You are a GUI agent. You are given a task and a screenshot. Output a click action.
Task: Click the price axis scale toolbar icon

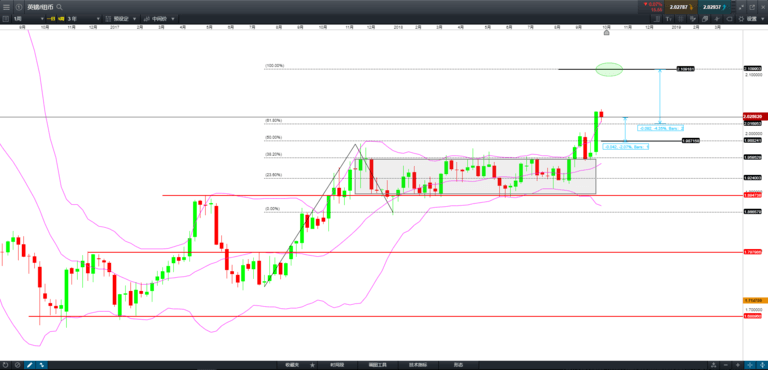click(657, 19)
